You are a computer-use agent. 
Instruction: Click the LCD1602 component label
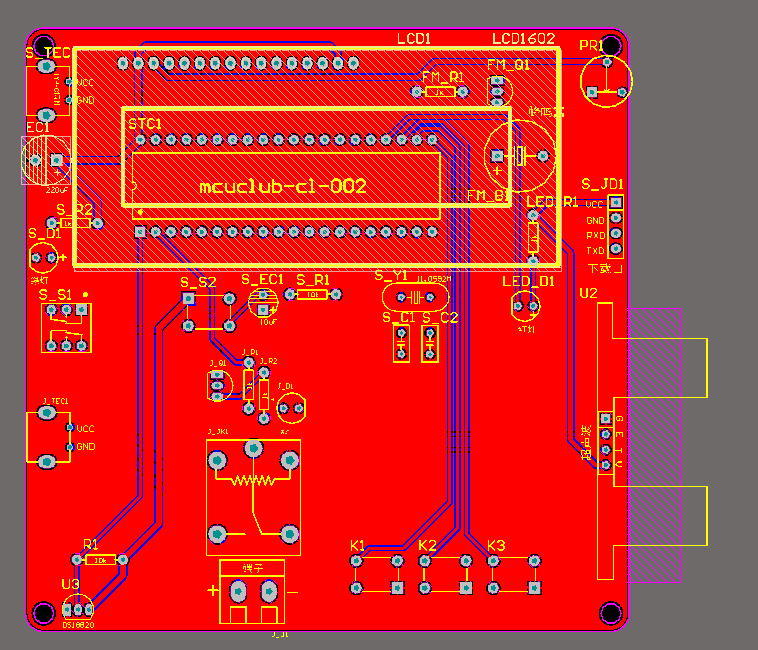click(x=524, y=39)
